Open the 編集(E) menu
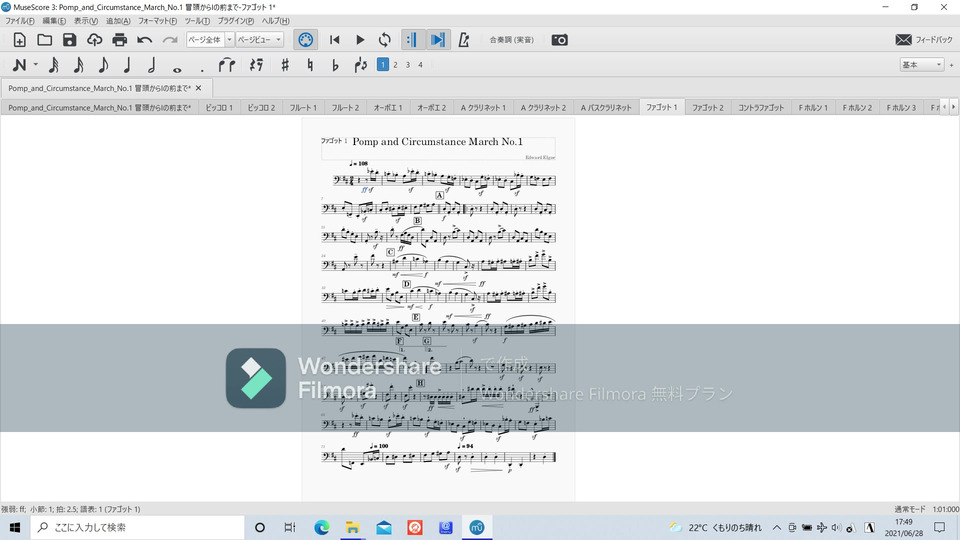The width and height of the screenshot is (960, 540). click(x=54, y=21)
